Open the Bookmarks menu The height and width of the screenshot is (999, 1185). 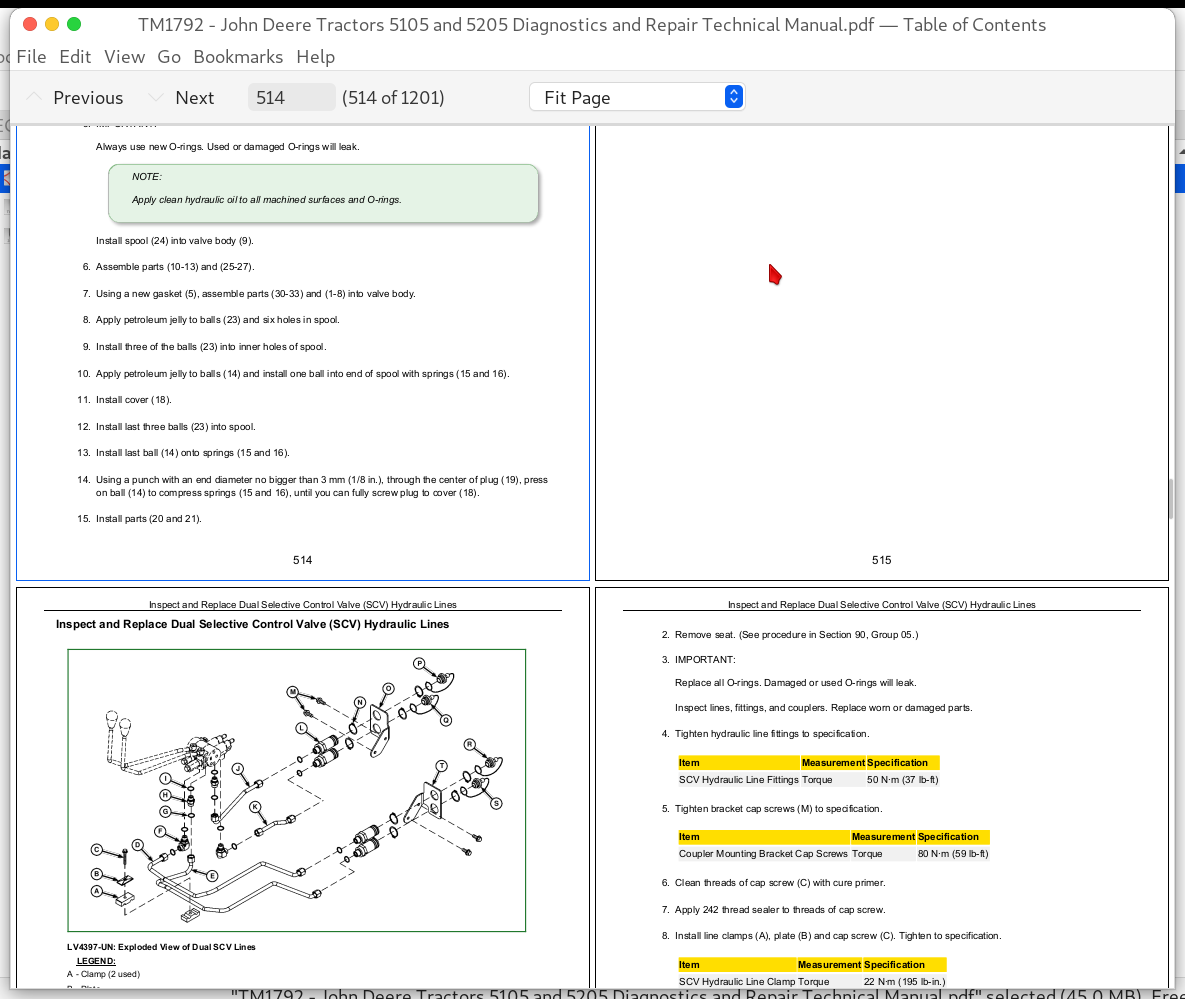[x=238, y=57]
